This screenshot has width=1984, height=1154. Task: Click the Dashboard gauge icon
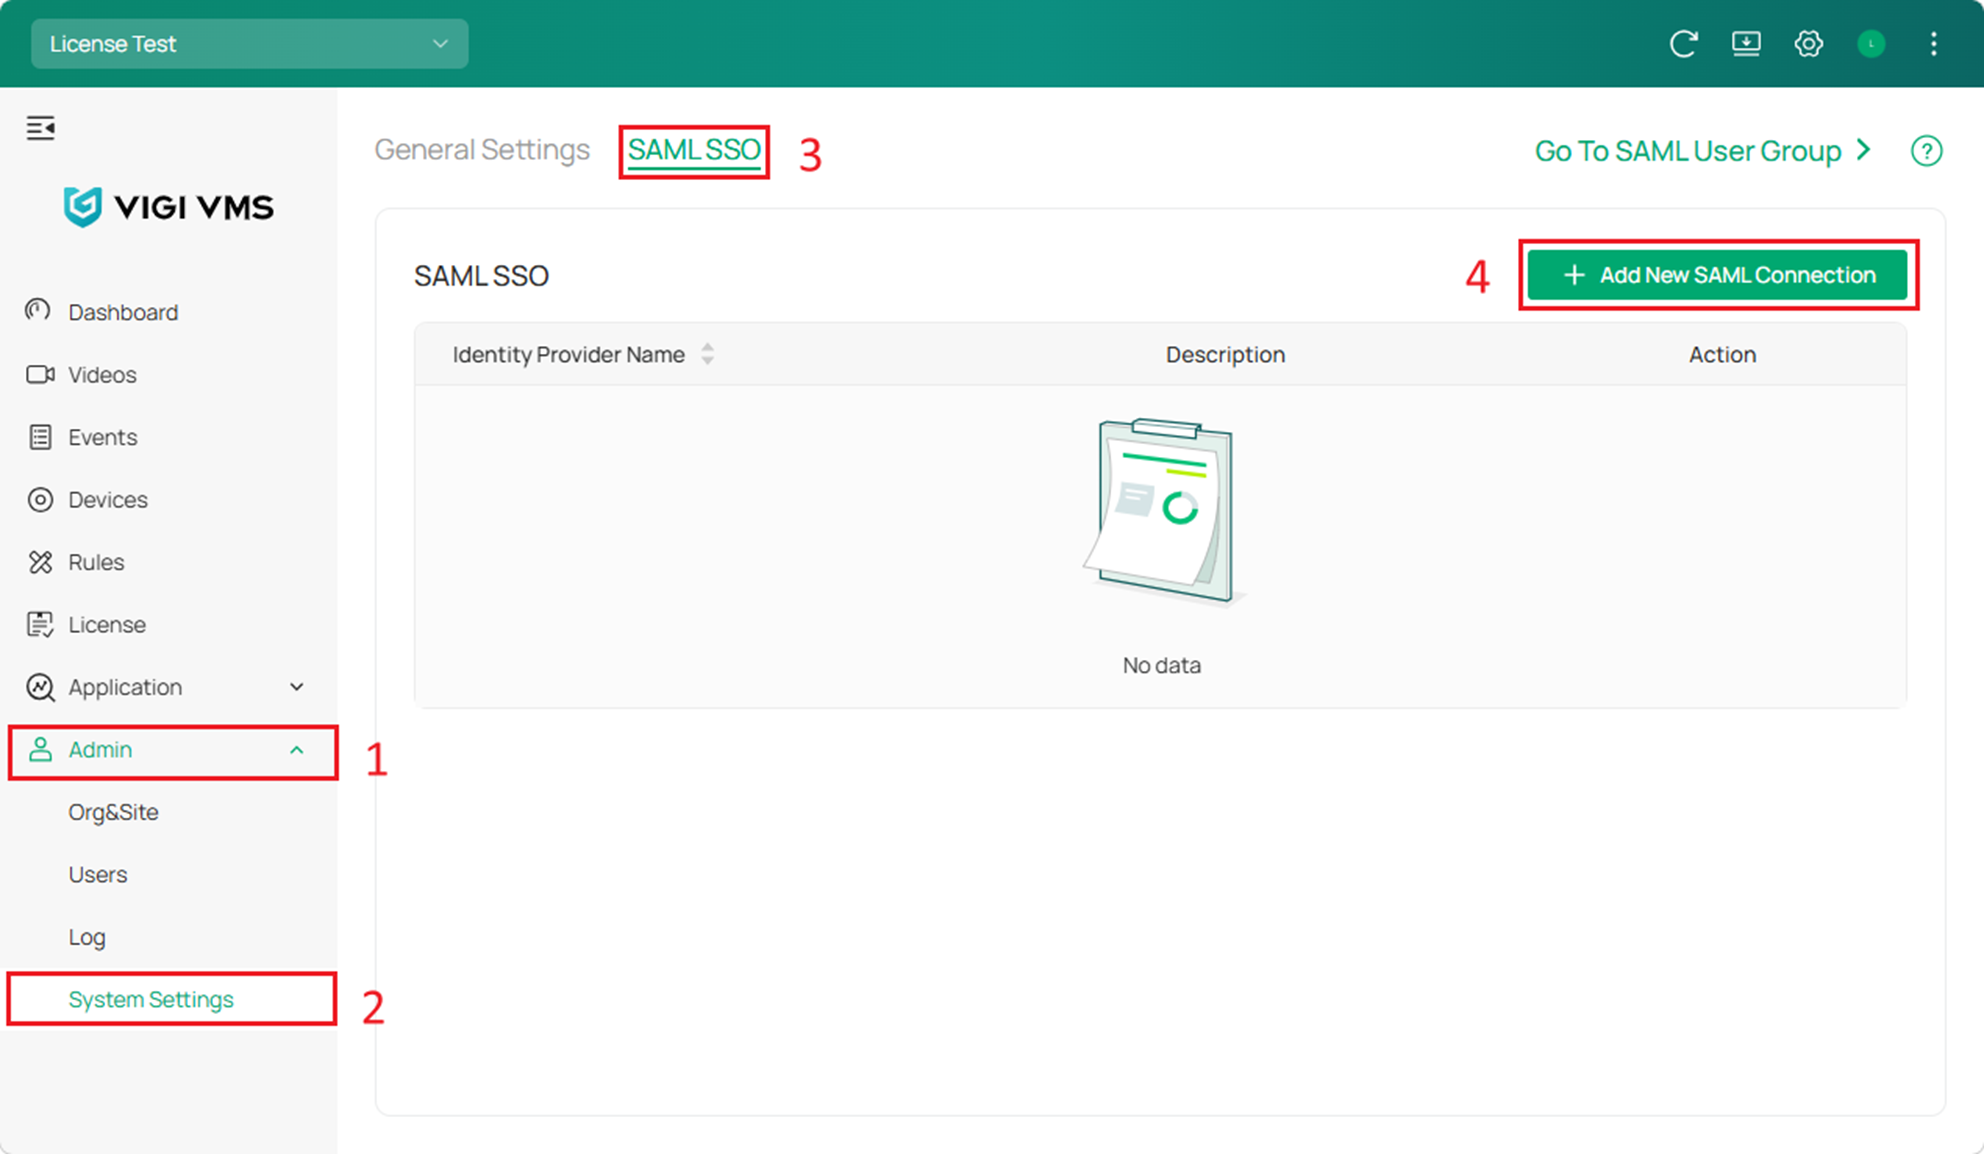click(x=39, y=311)
